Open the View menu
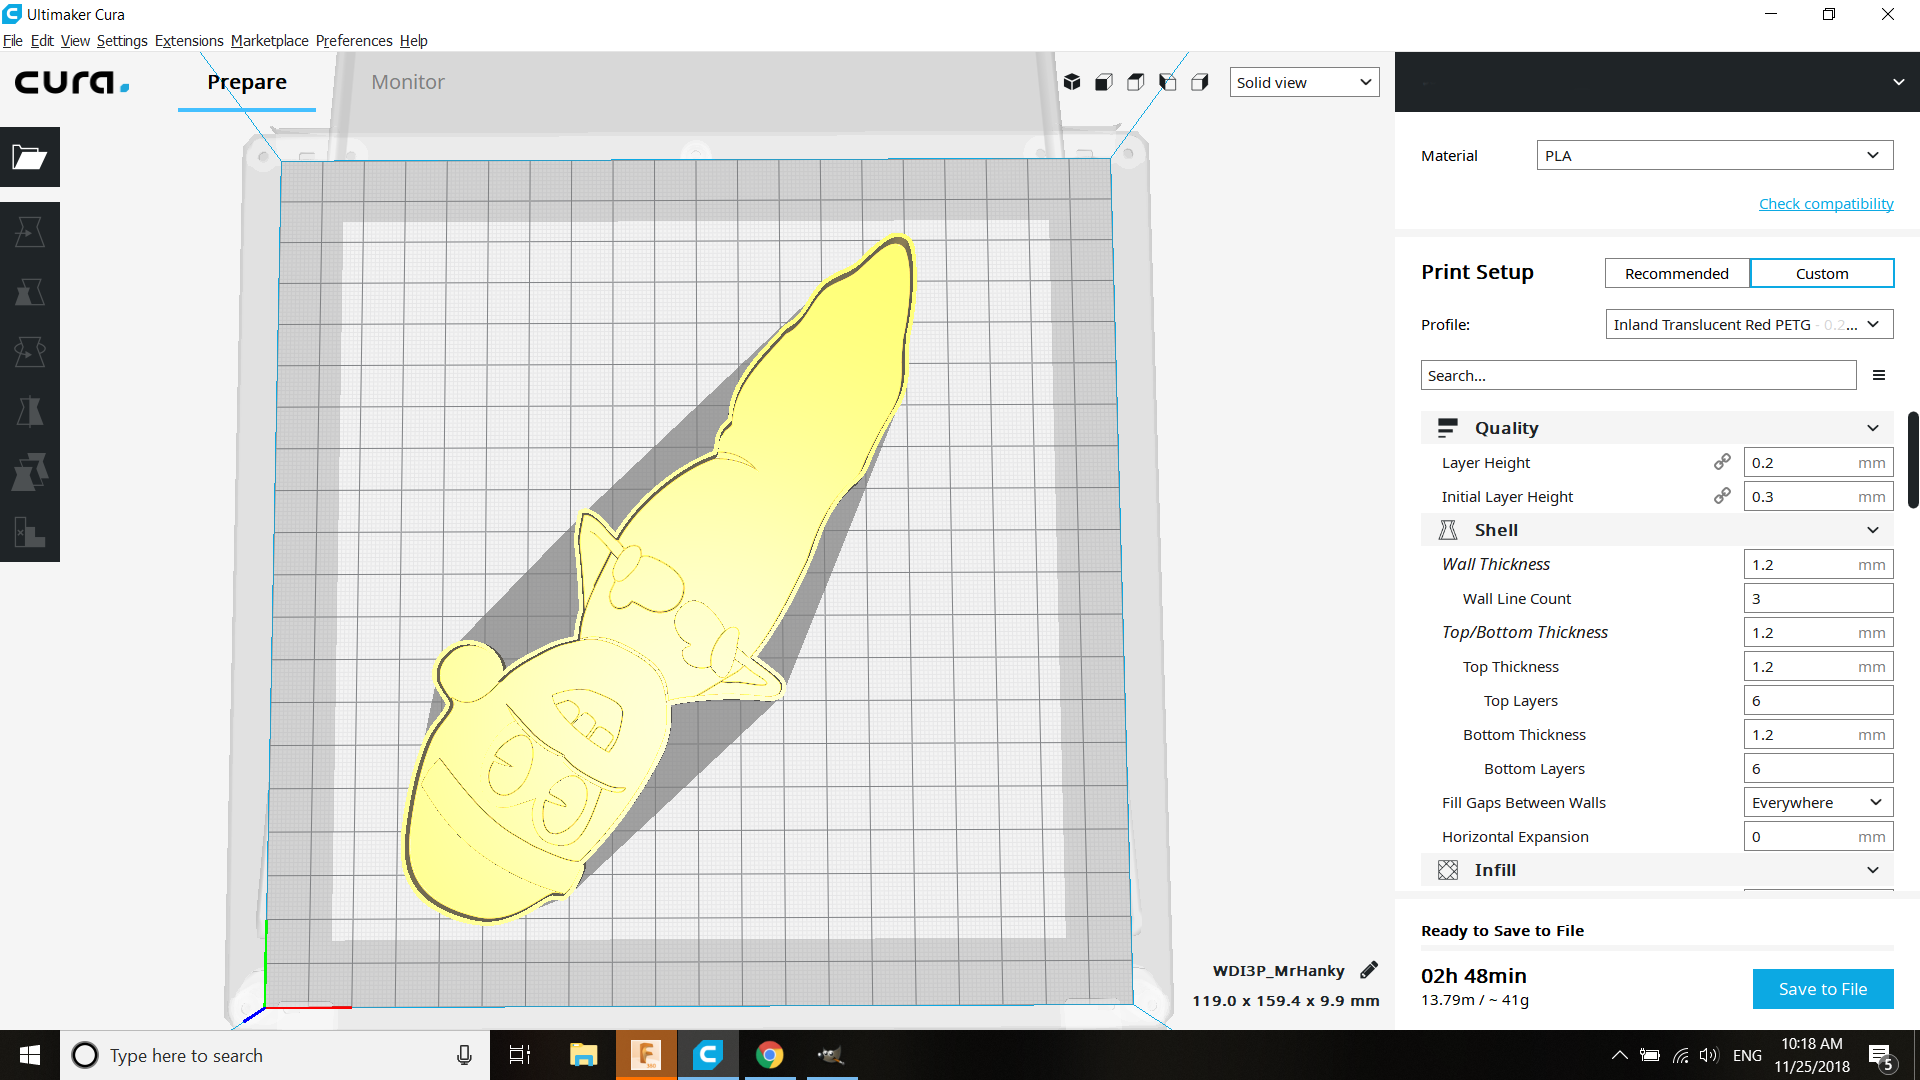 coord(75,41)
